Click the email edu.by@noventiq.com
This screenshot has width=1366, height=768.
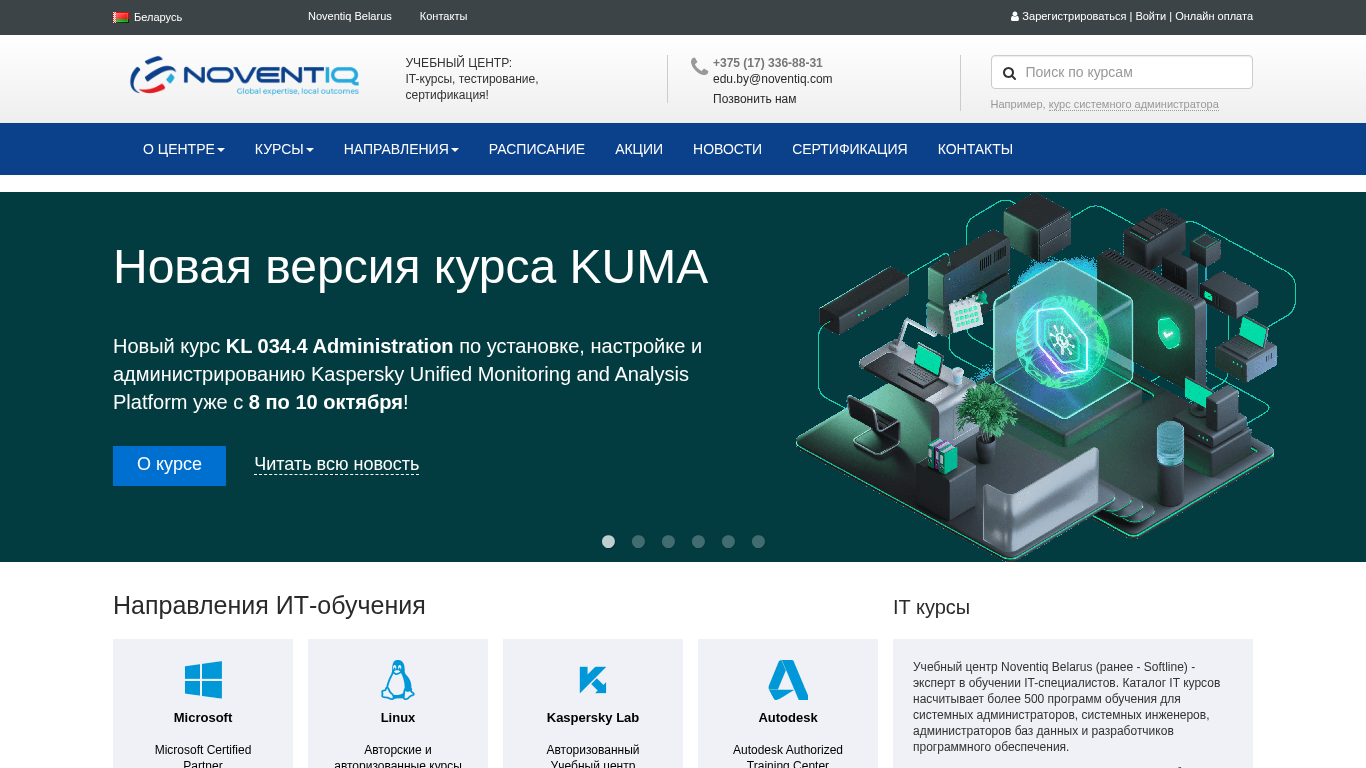[773, 79]
